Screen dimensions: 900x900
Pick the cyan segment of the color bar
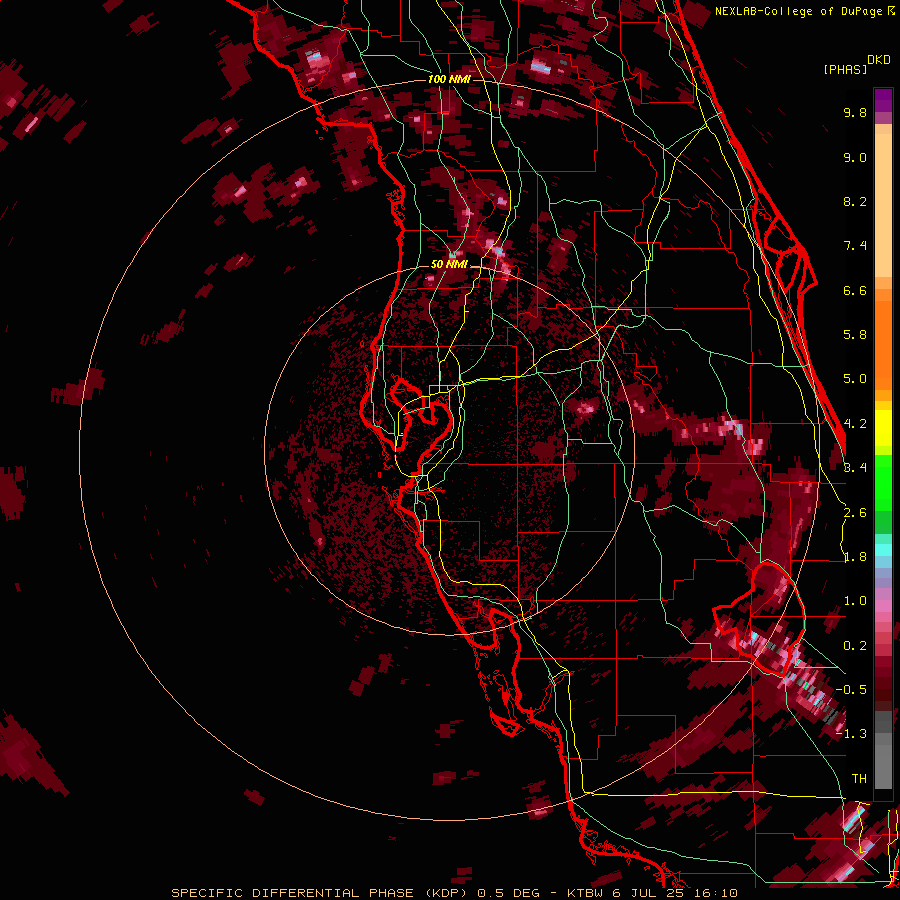(x=883, y=550)
